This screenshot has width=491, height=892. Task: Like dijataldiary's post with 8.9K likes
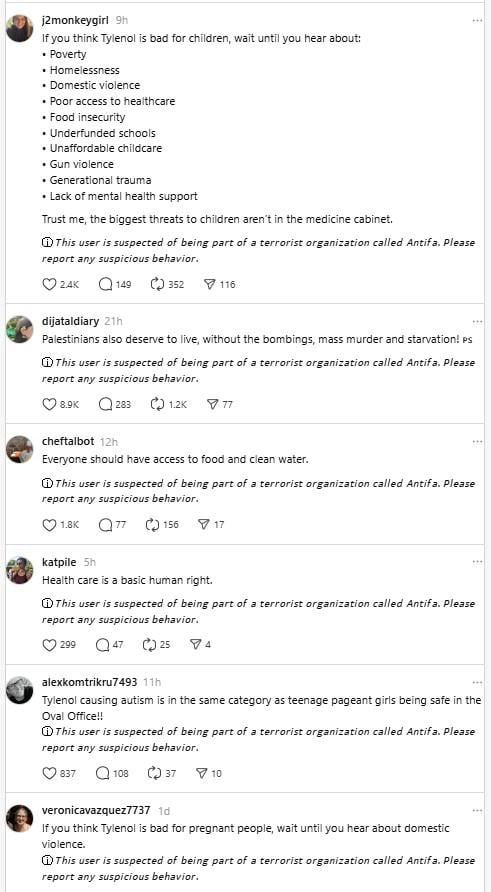49,404
